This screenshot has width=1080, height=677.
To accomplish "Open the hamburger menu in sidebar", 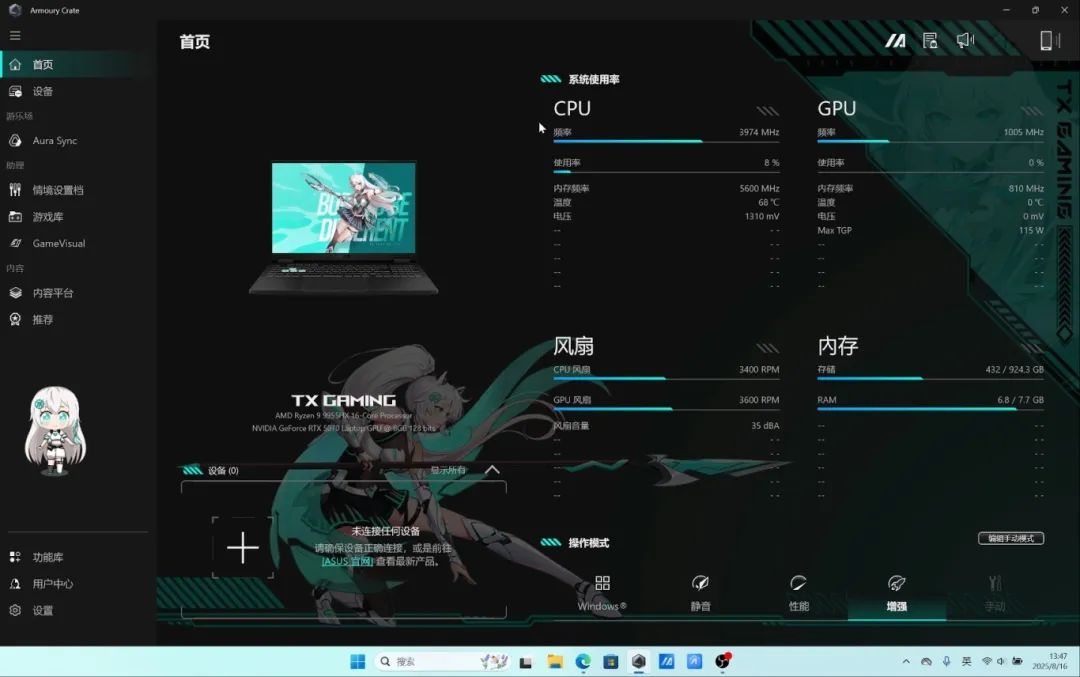I will pos(15,35).
